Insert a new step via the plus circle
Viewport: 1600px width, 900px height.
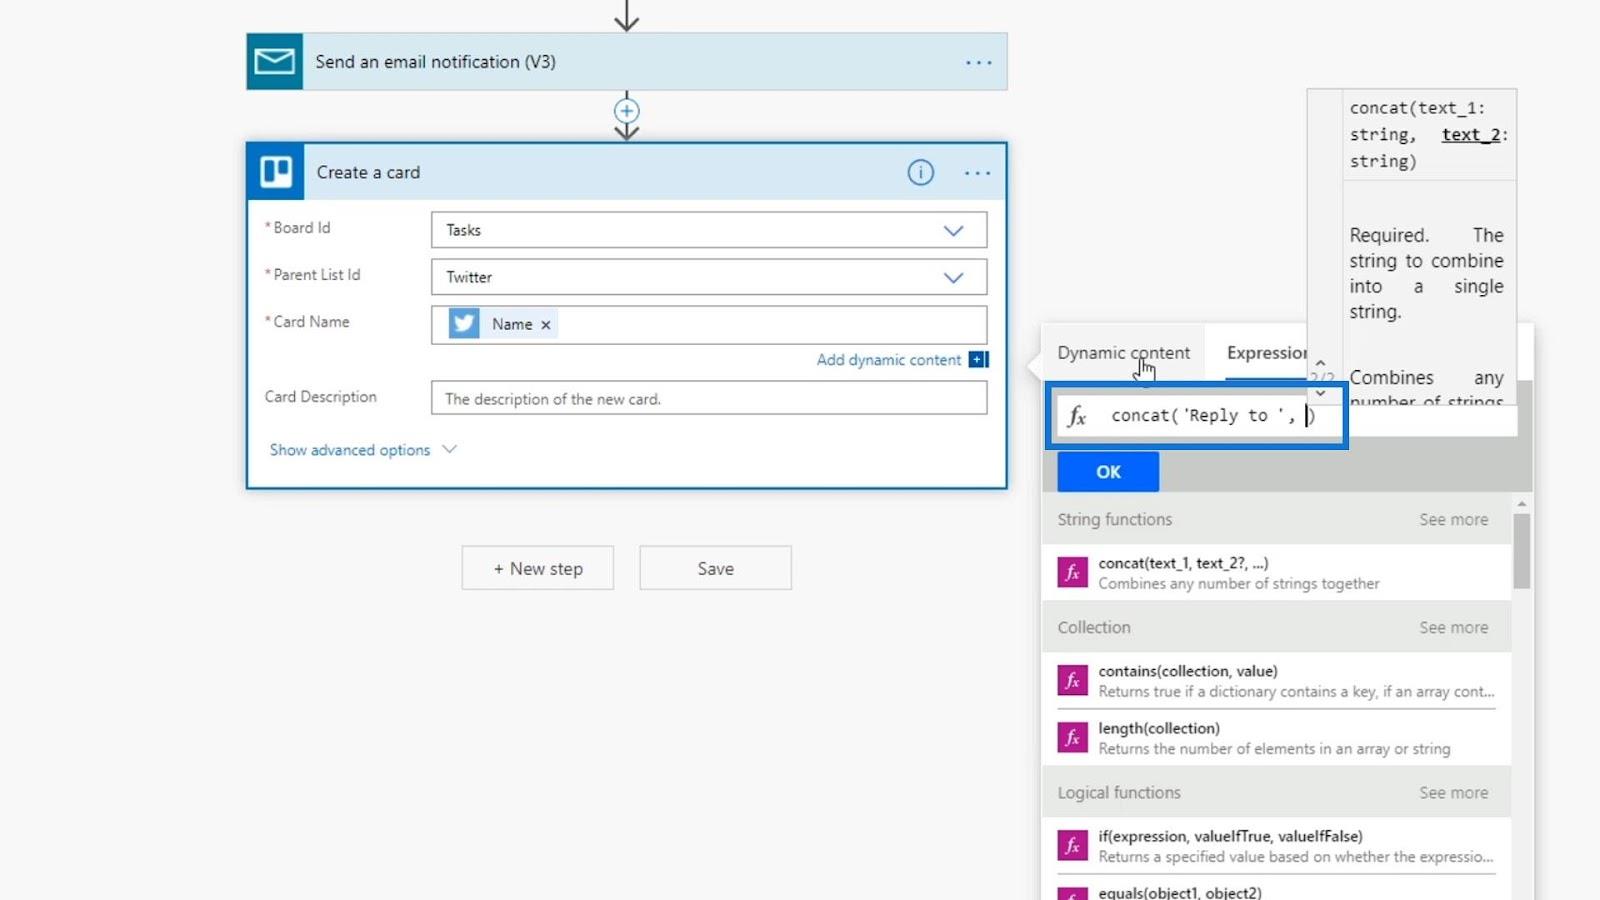(626, 111)
